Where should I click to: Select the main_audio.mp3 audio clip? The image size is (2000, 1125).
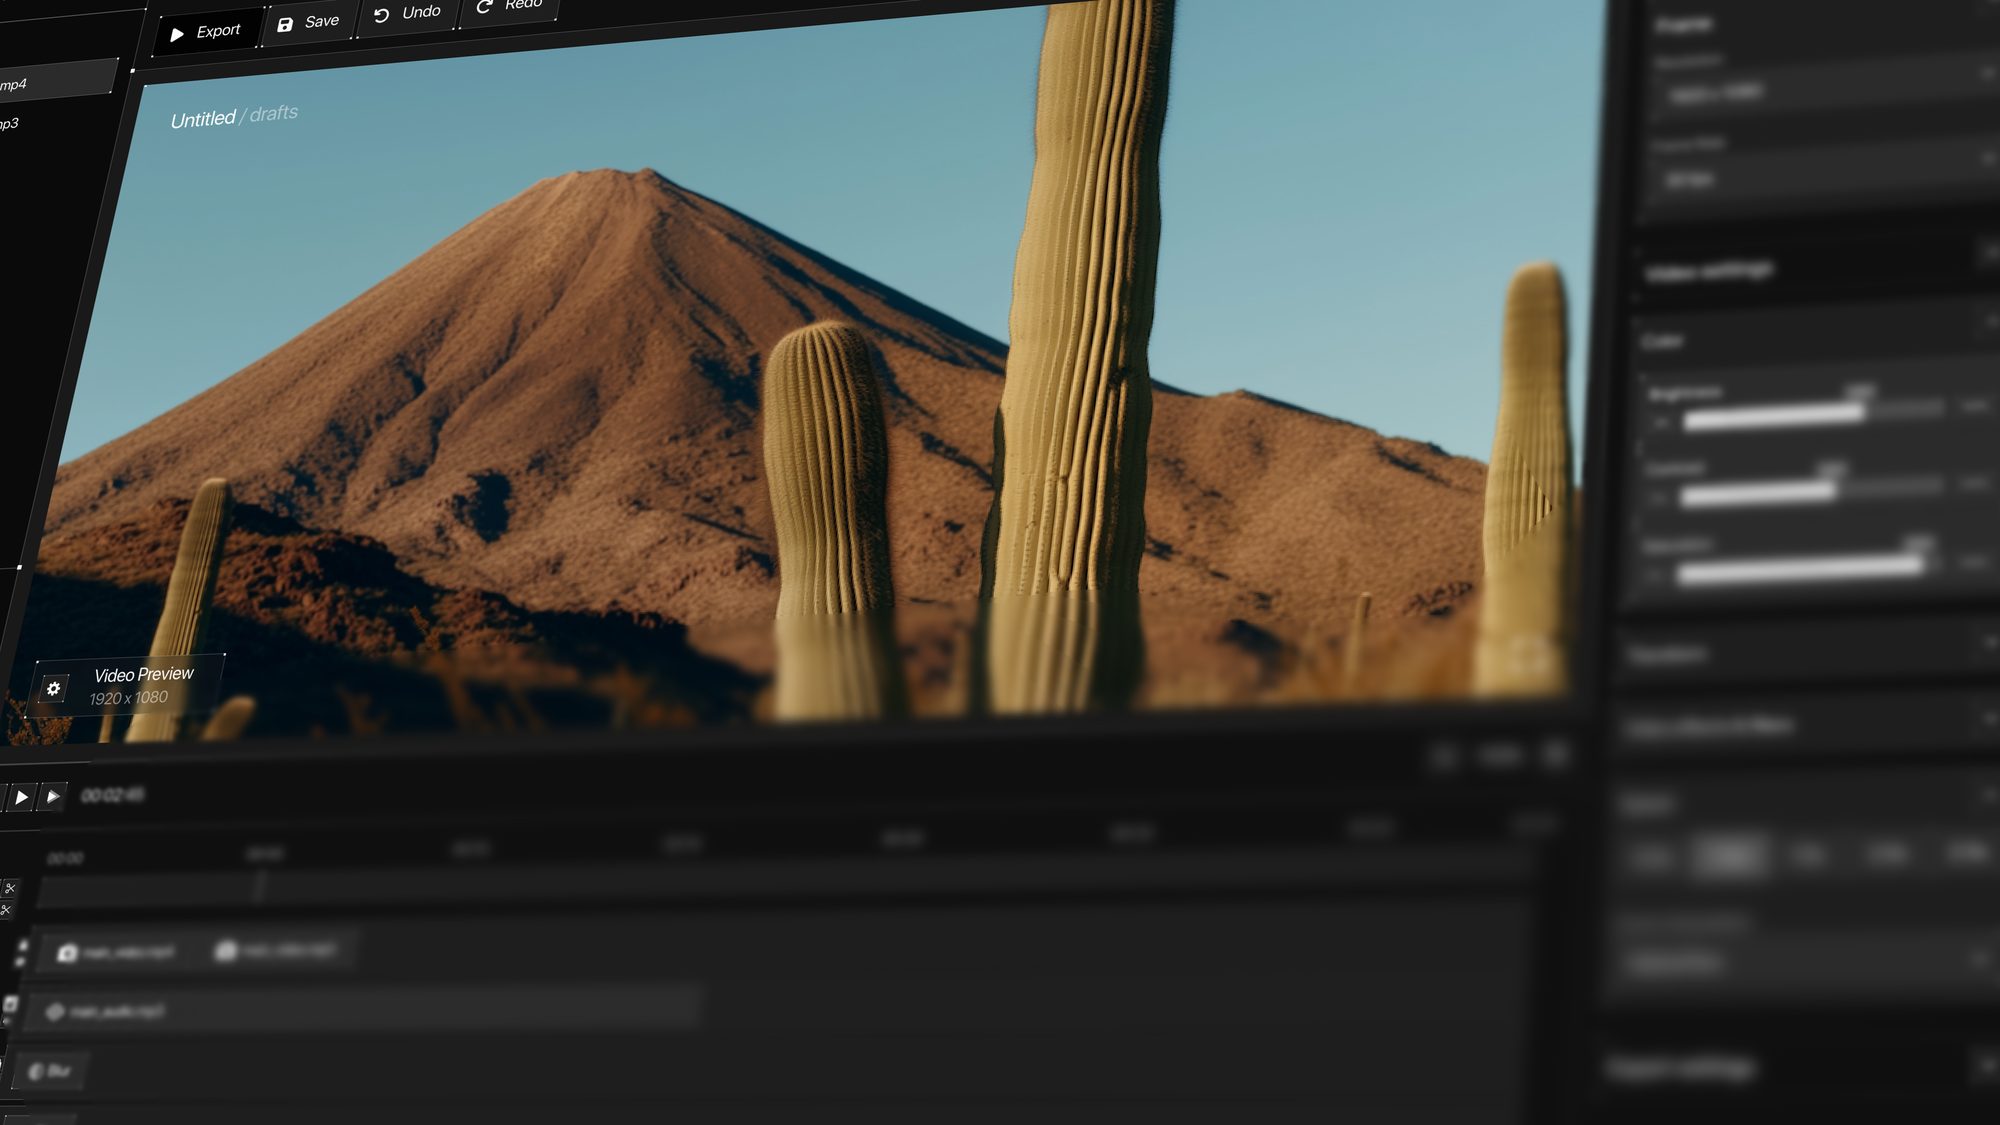point(367,1010)
